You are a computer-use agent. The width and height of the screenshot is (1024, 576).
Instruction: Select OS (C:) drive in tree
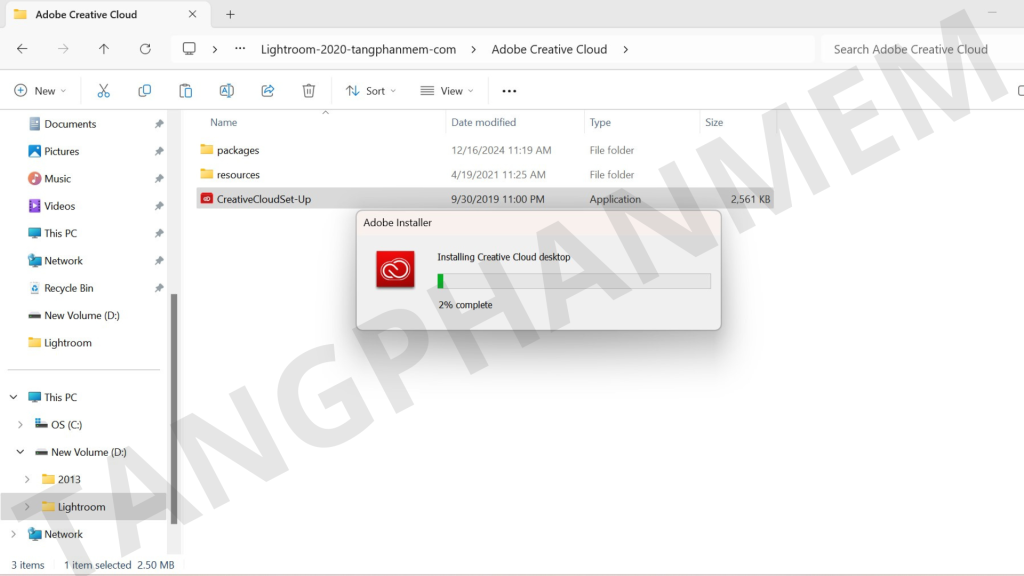pos(67,424)
